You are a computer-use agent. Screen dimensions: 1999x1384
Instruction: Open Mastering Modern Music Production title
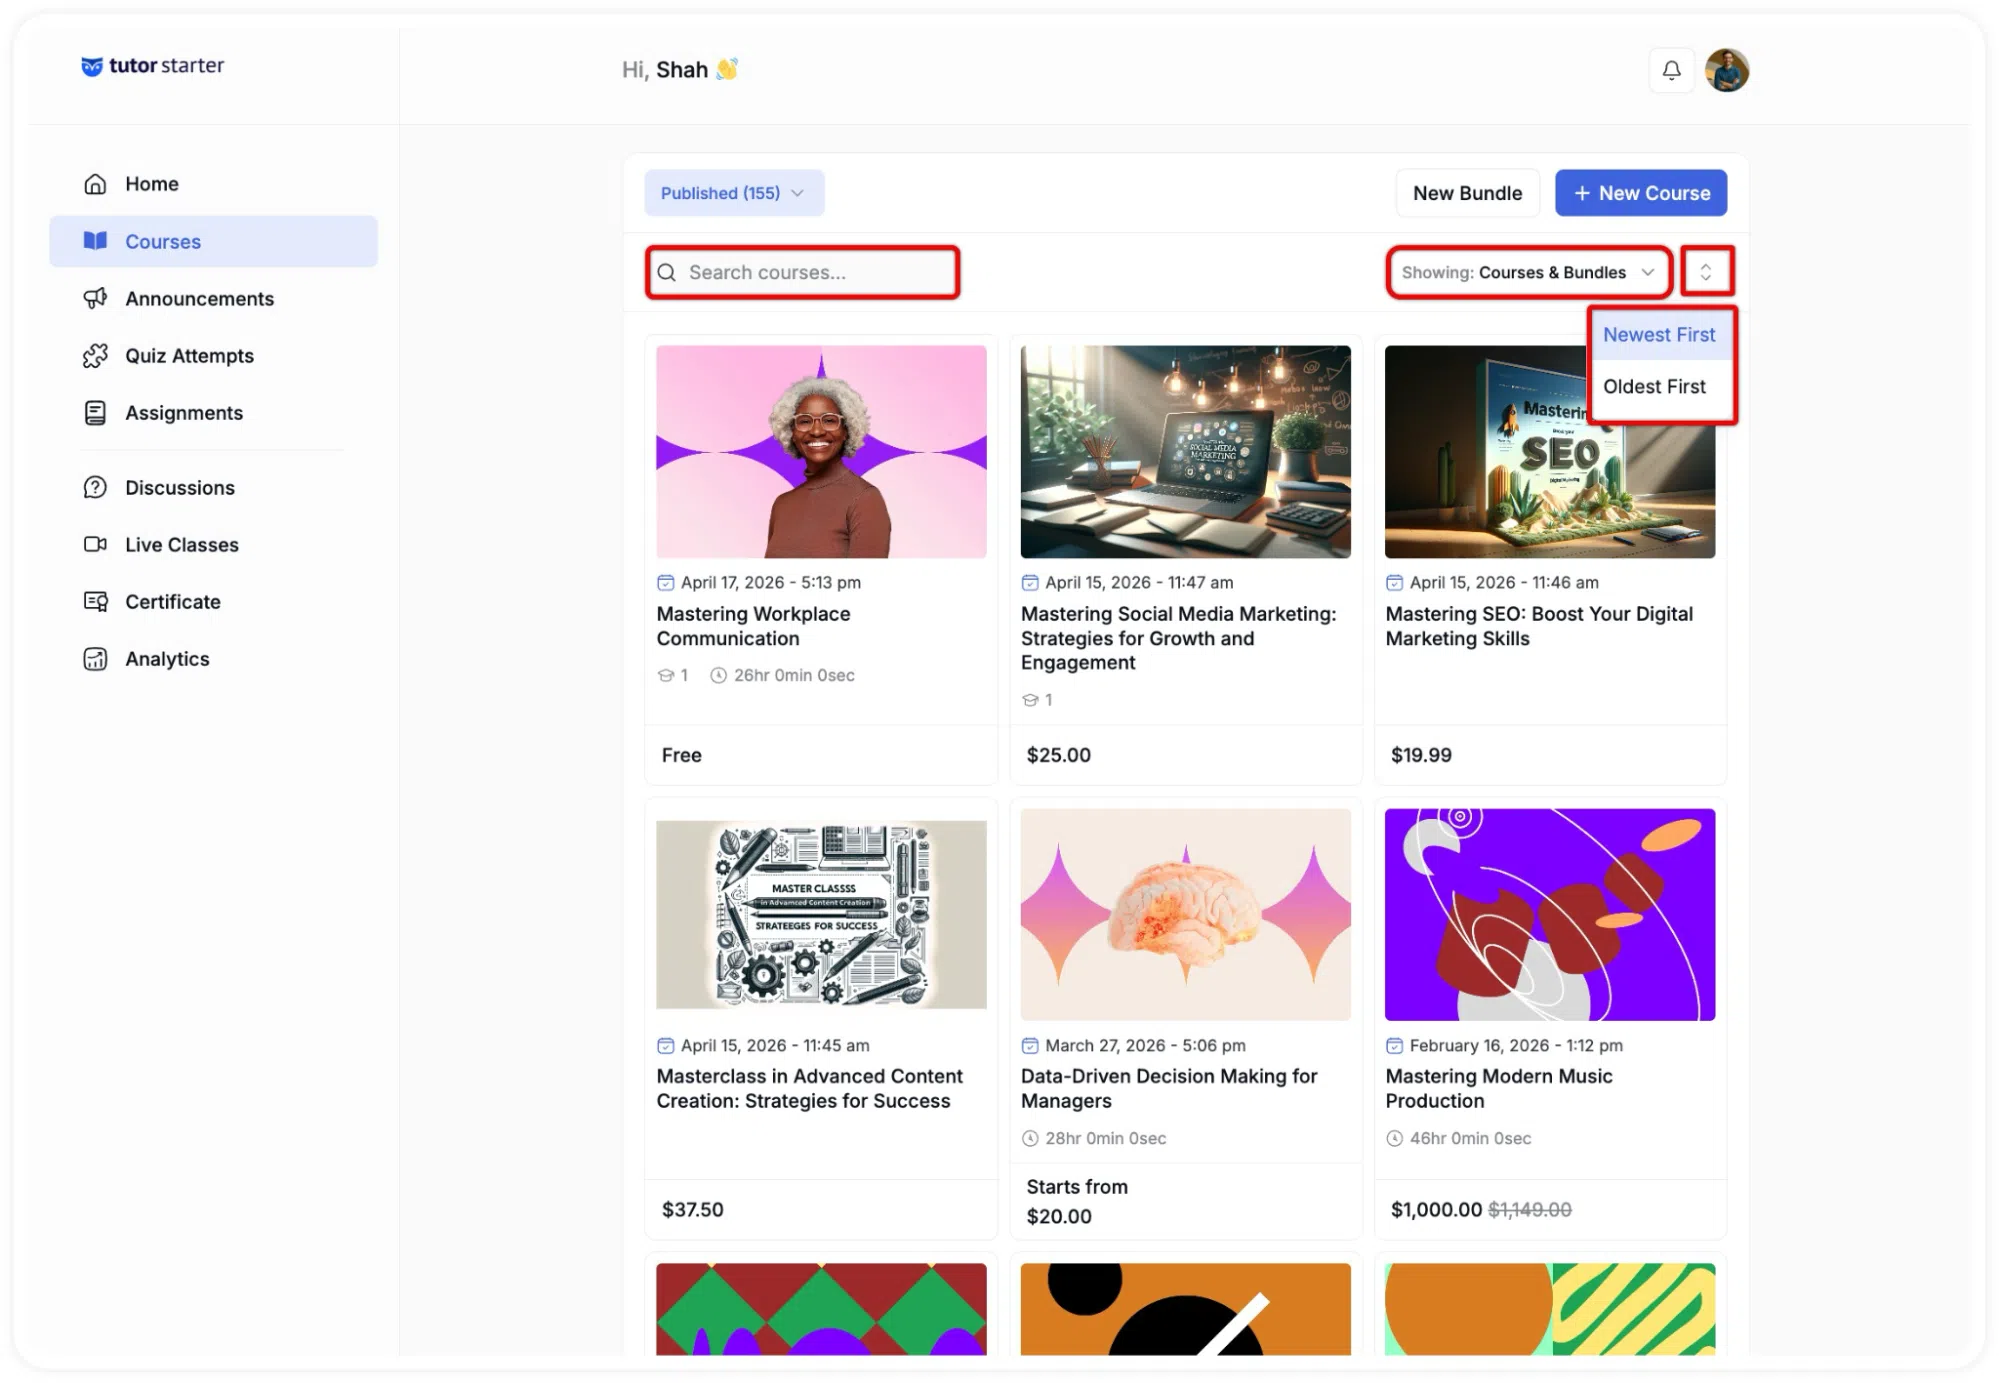pyautogui.click(x=1499, y=1088)
